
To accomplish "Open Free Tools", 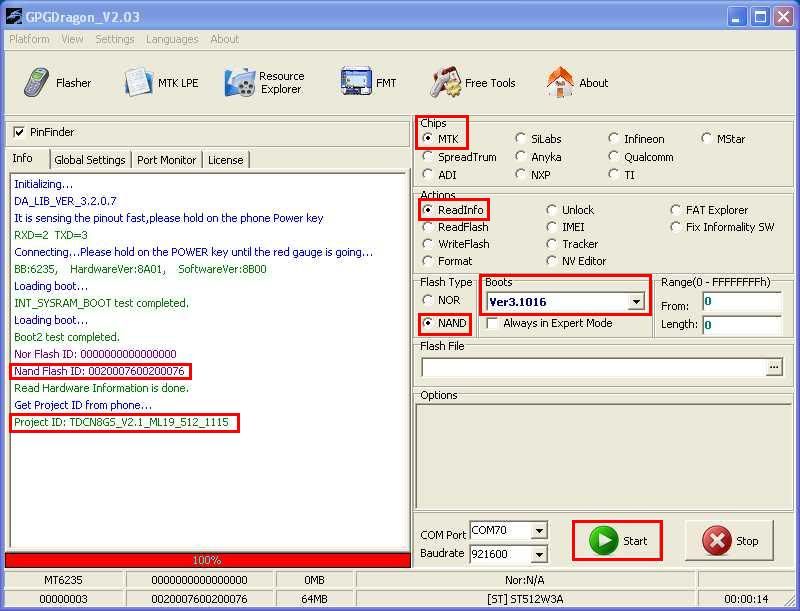I will [472, 83].
